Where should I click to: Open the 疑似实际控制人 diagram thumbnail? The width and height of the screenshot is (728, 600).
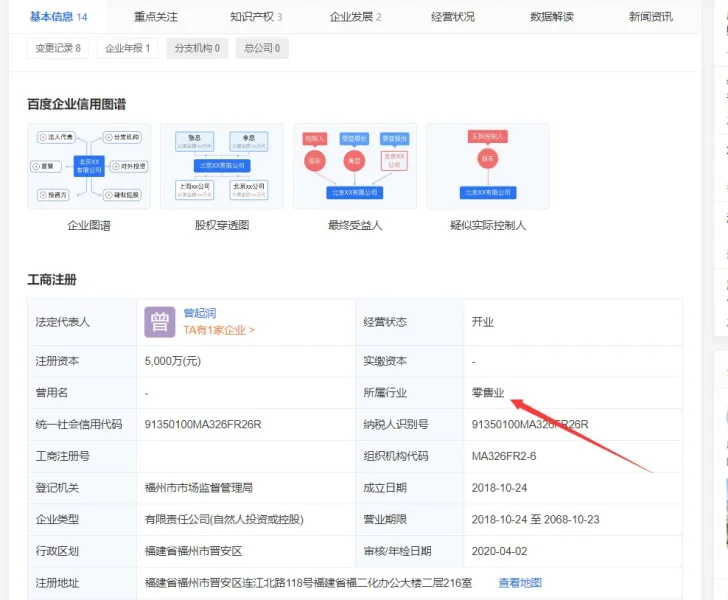click(x=488, y=166)
